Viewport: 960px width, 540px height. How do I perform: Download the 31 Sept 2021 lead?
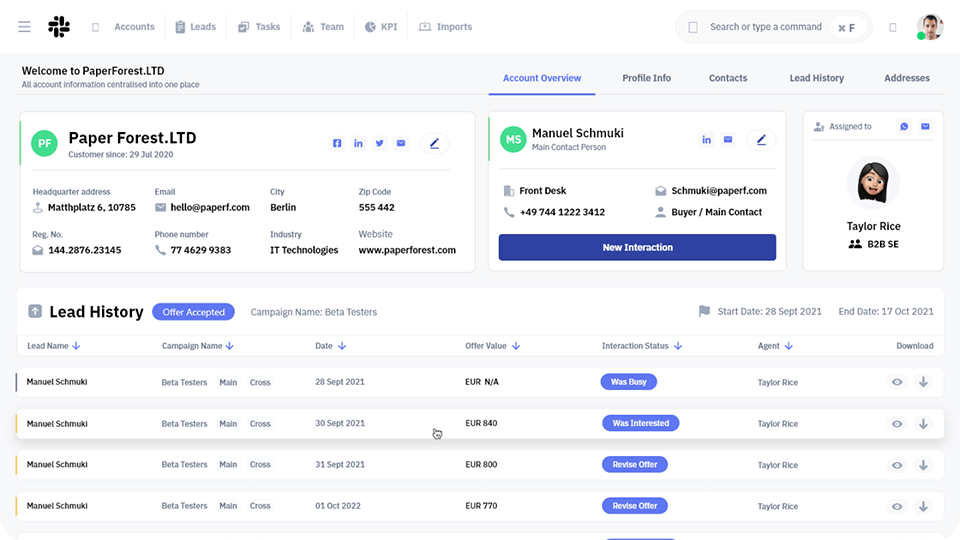point(923,465)
